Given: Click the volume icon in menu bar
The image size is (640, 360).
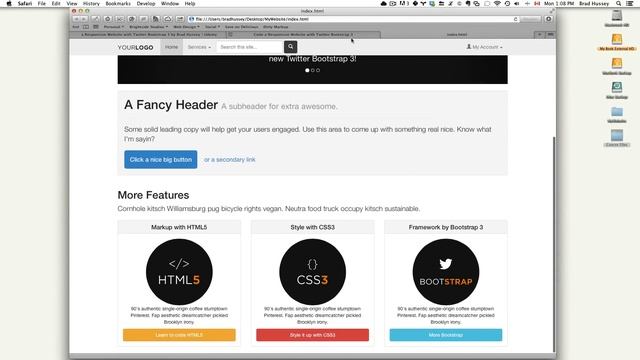Looking at the screenshot, I should pyautogui.click(x=517, y=3).
